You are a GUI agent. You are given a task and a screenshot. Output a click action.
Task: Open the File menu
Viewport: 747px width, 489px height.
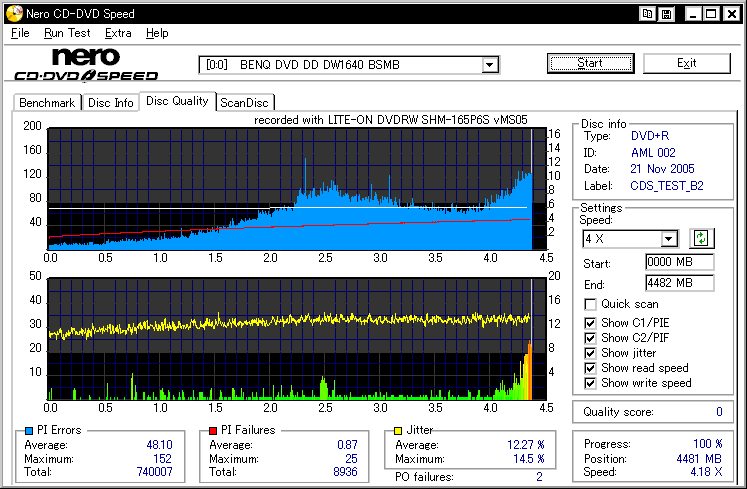point(20,33)
